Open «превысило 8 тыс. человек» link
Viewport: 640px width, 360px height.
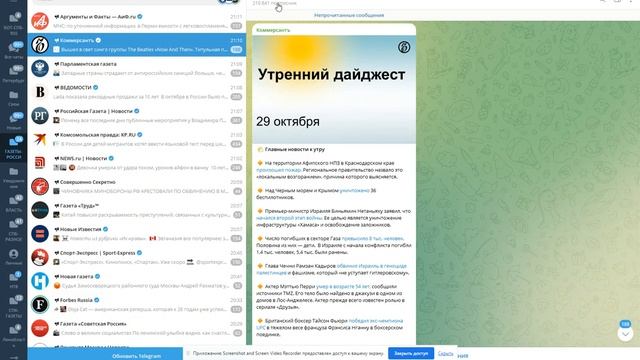372,238
